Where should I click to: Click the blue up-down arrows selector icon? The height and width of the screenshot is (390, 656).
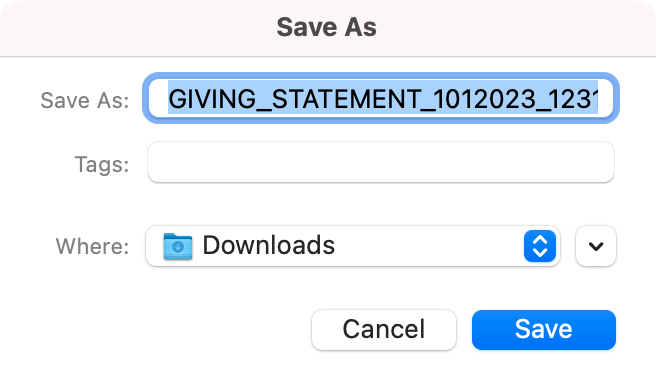[x=540, y=246]
